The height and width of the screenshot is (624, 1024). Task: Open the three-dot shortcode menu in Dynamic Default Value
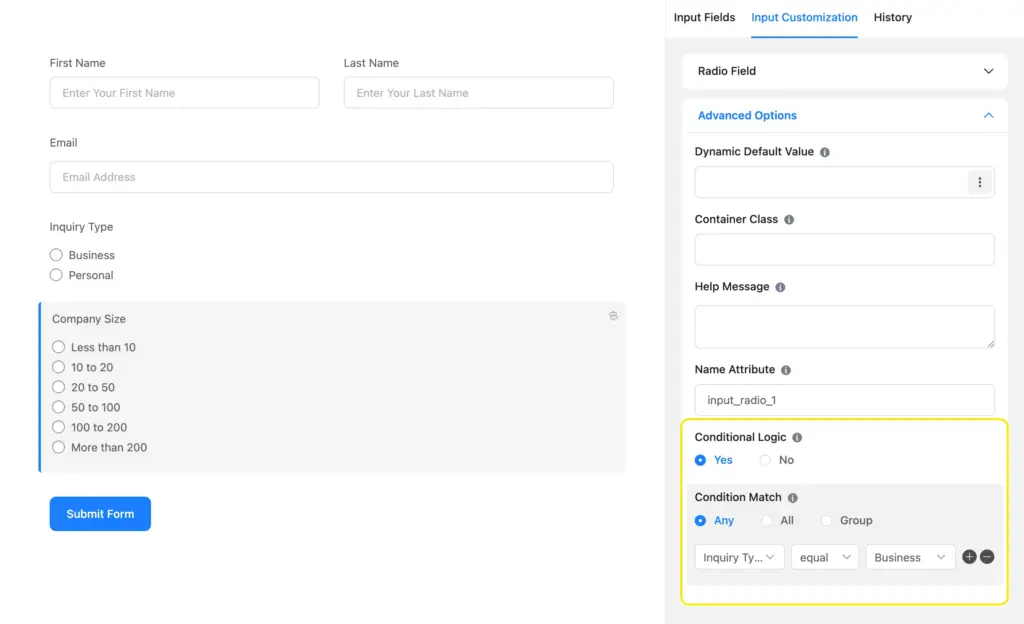(980, 182)
